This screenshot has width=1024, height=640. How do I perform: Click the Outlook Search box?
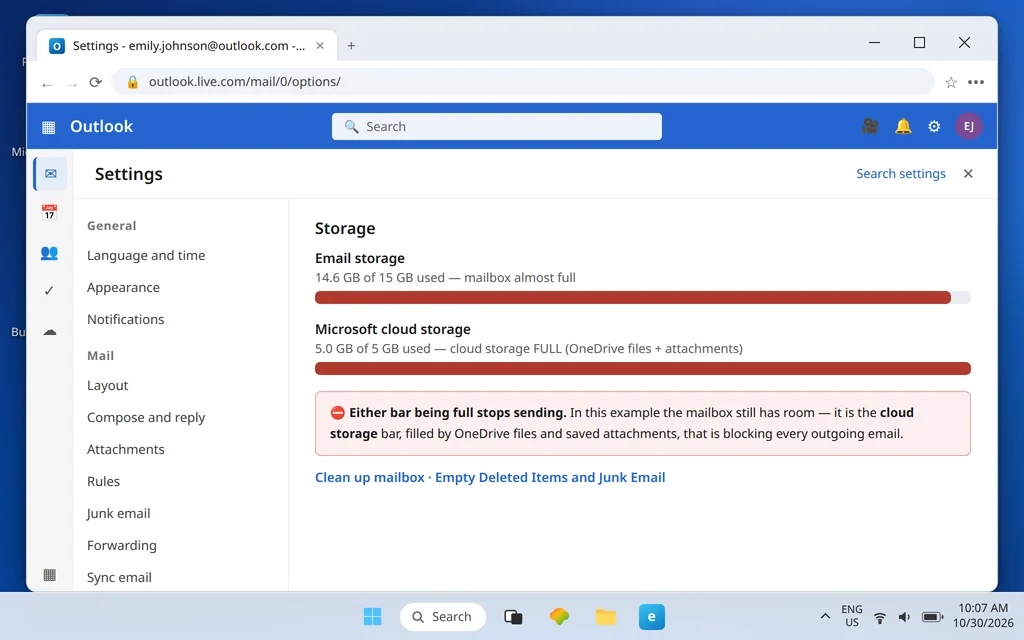click(x=496, y=127)
